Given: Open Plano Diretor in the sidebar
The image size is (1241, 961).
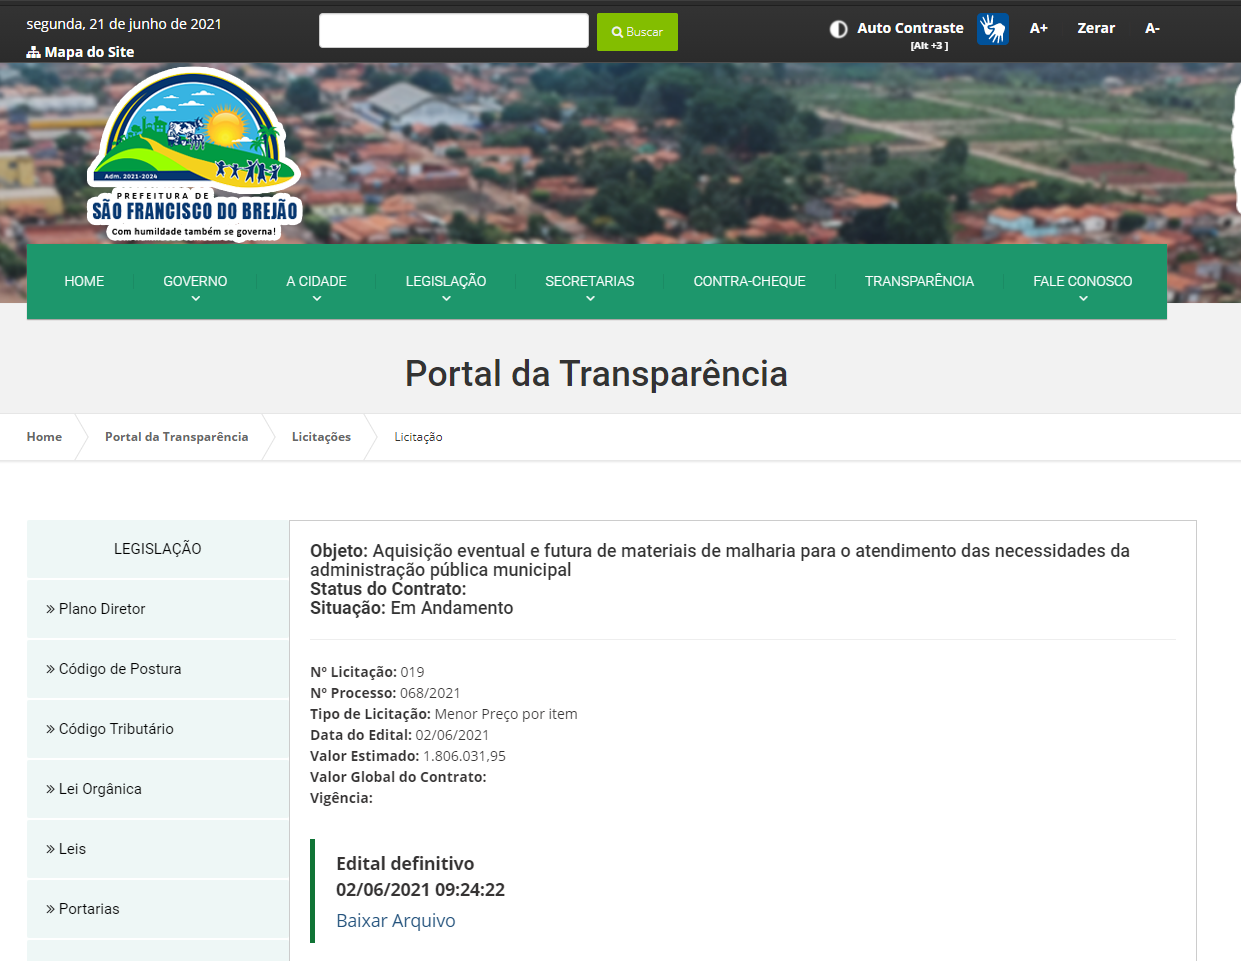Looking at the screenshot, I should coord(158,609).
